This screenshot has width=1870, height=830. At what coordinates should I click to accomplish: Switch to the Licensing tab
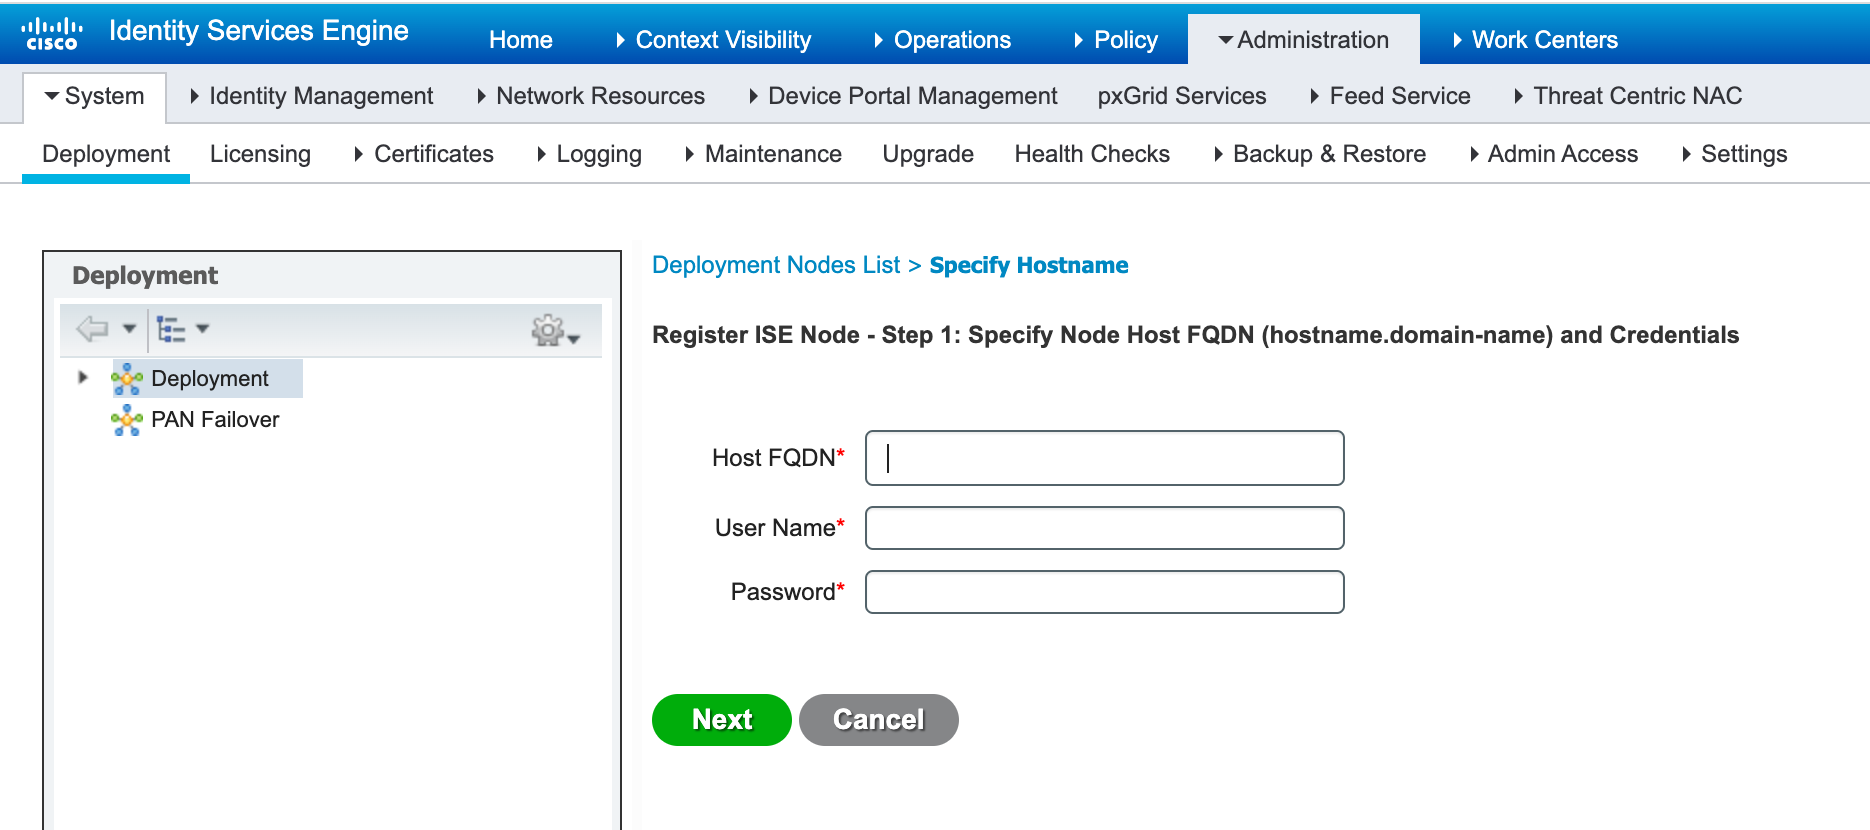coord(260,154)
